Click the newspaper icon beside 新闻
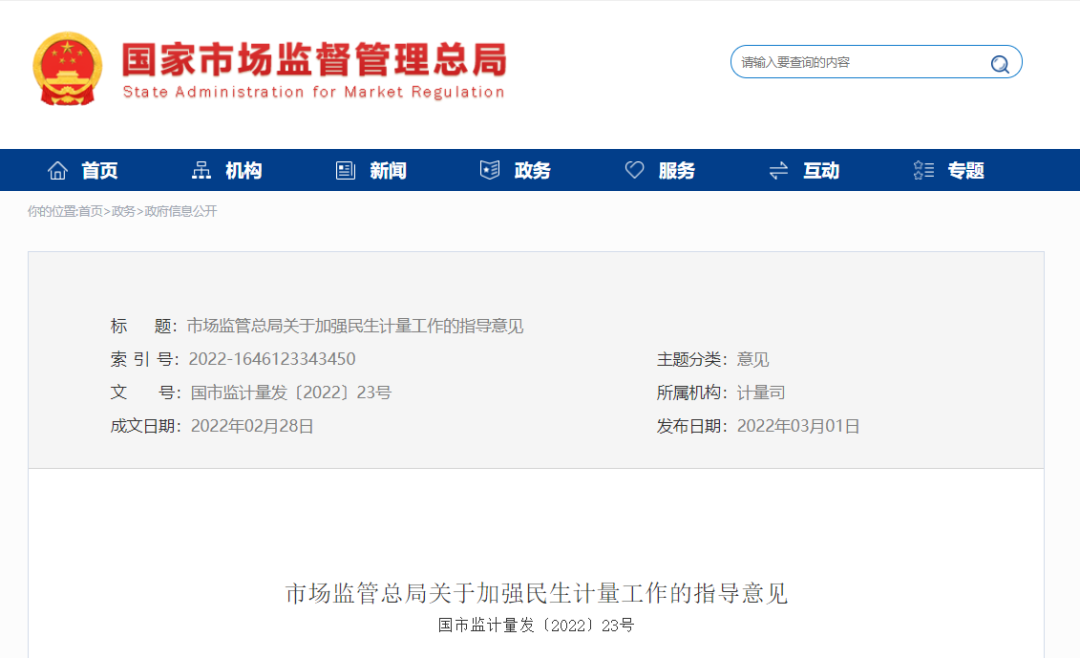Screen dimensions: 1080x658 345,170
